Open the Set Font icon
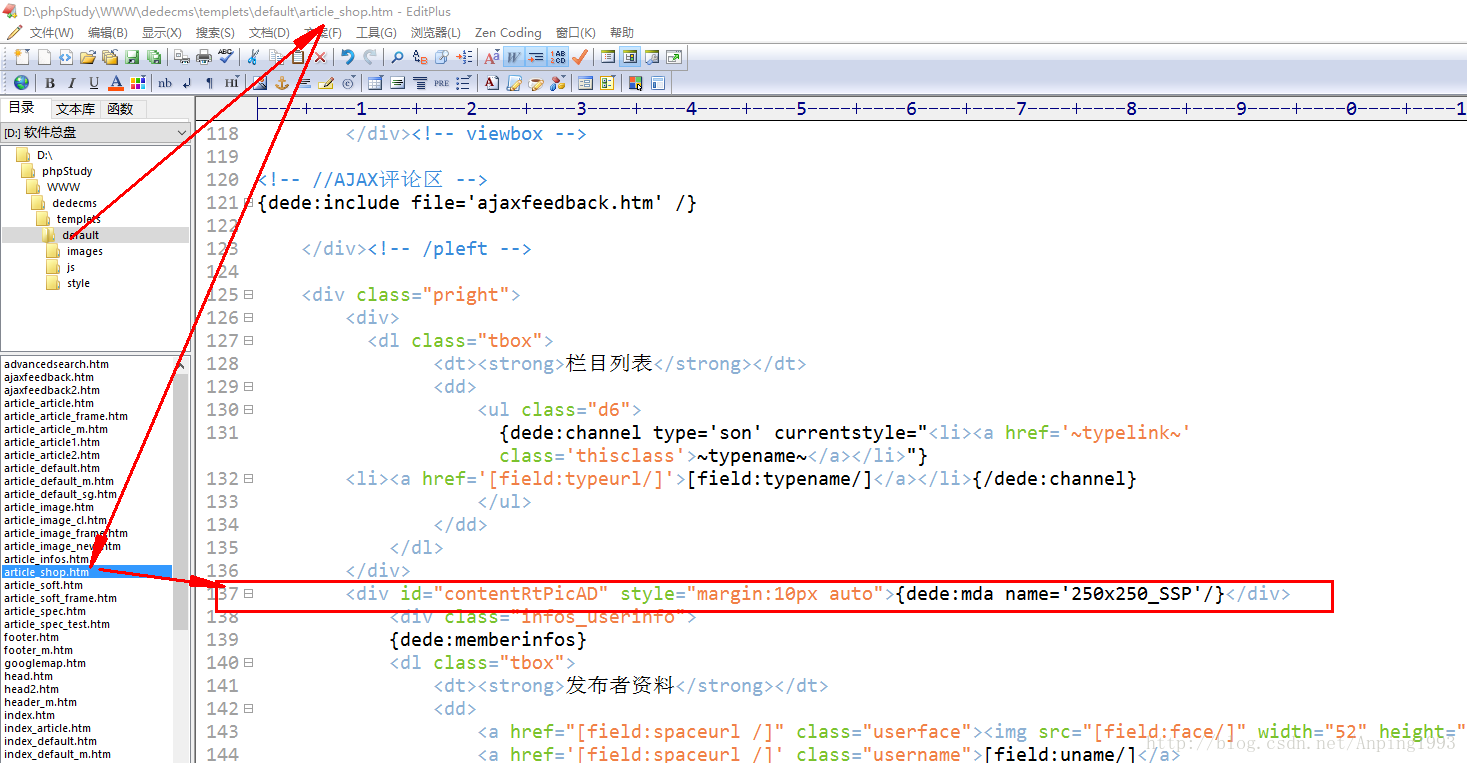The image size is (1467, 763). (491, 57)
